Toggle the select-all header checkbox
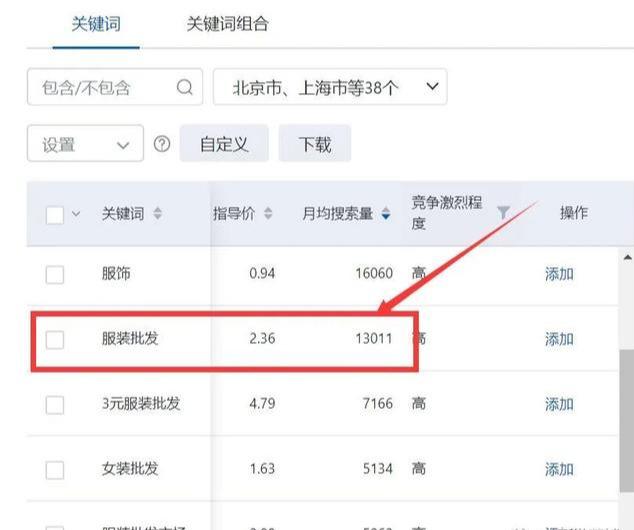The width and height of the screenshot is (634, 530). pos(55,214)
